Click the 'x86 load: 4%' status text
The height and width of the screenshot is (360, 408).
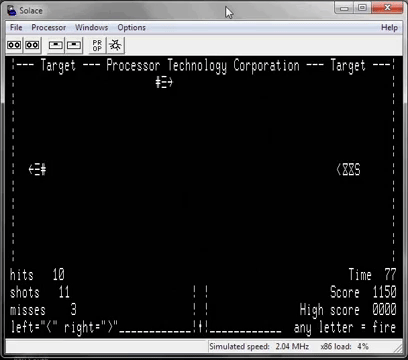345,347
